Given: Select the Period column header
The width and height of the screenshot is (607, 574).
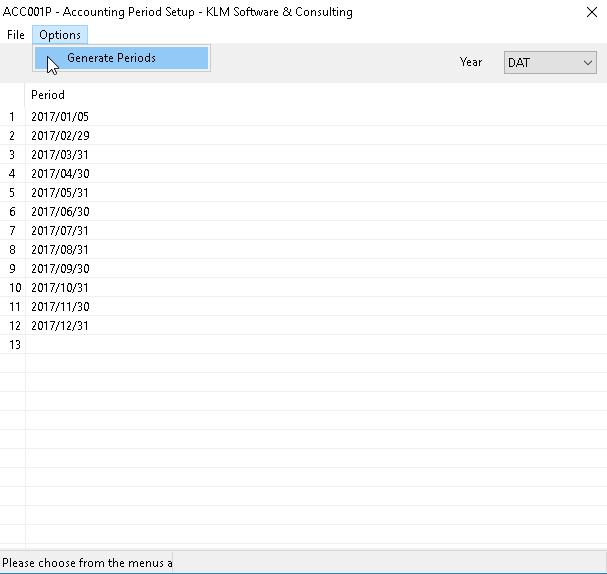Looking at the screenshot, I should coord(316,95).
